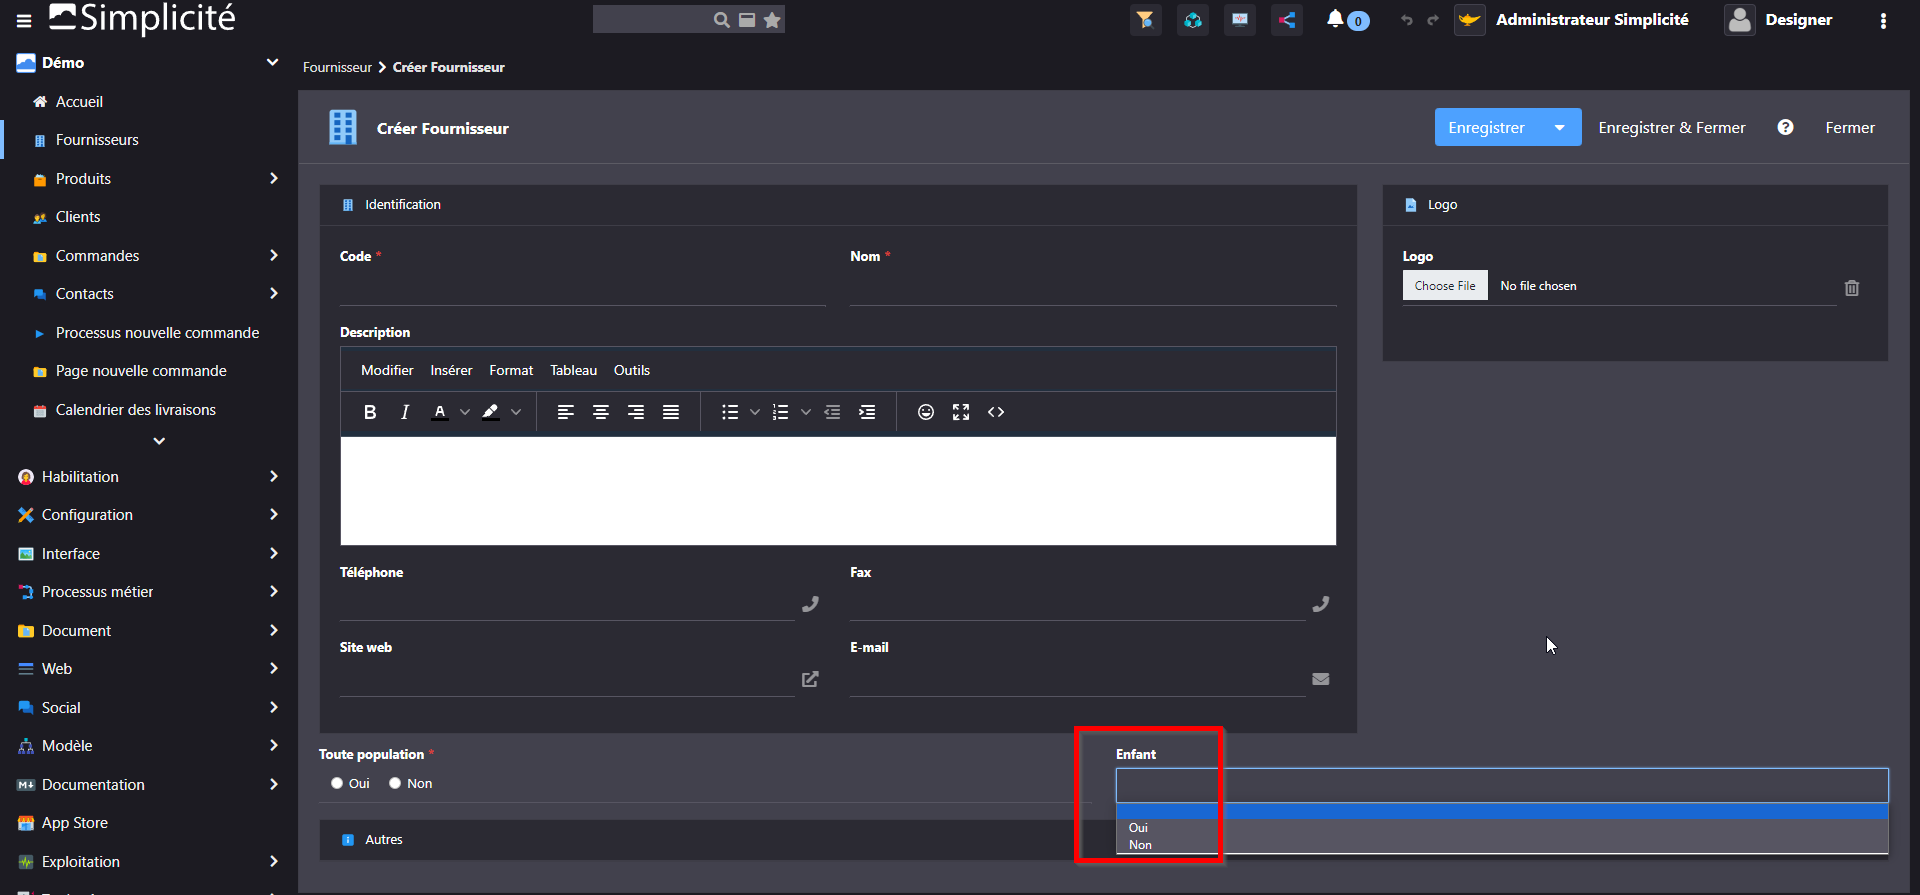Toggle editor fullscreen mode
This screenshot has height=895, width=1920.
click(x=961, y=412)
